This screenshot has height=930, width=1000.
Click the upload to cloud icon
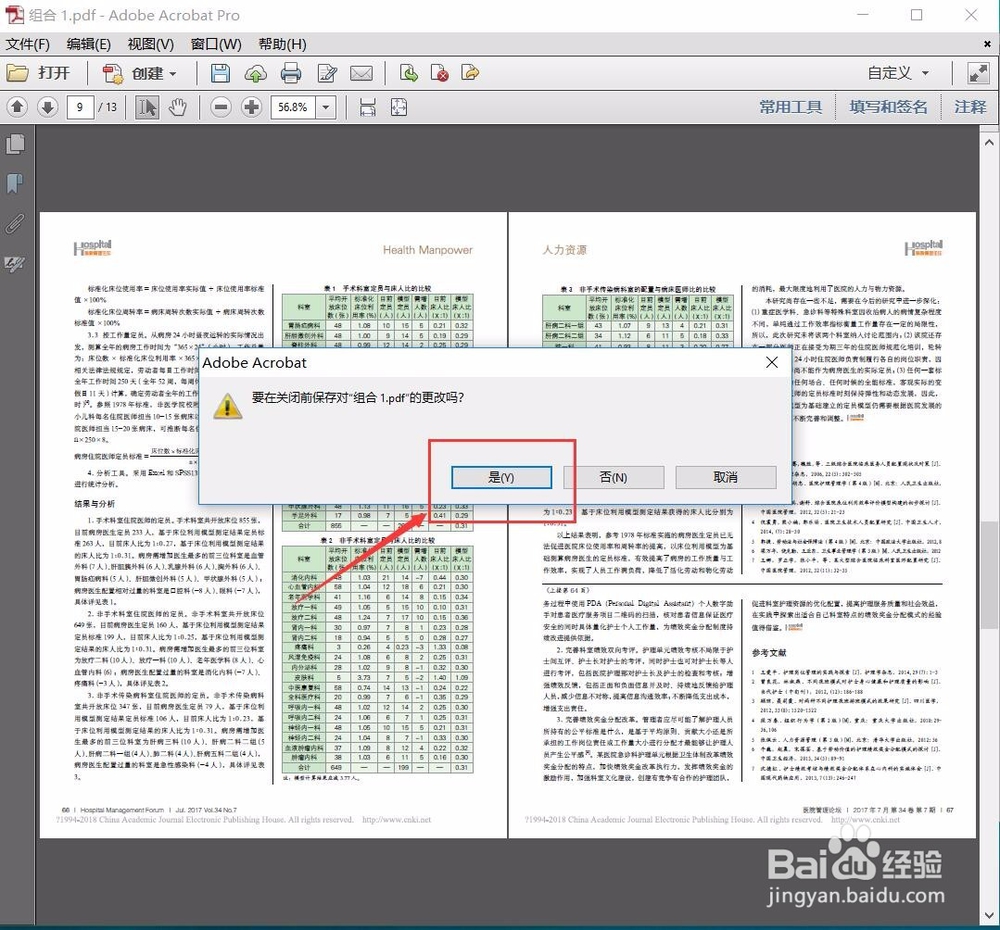[256, 73]
